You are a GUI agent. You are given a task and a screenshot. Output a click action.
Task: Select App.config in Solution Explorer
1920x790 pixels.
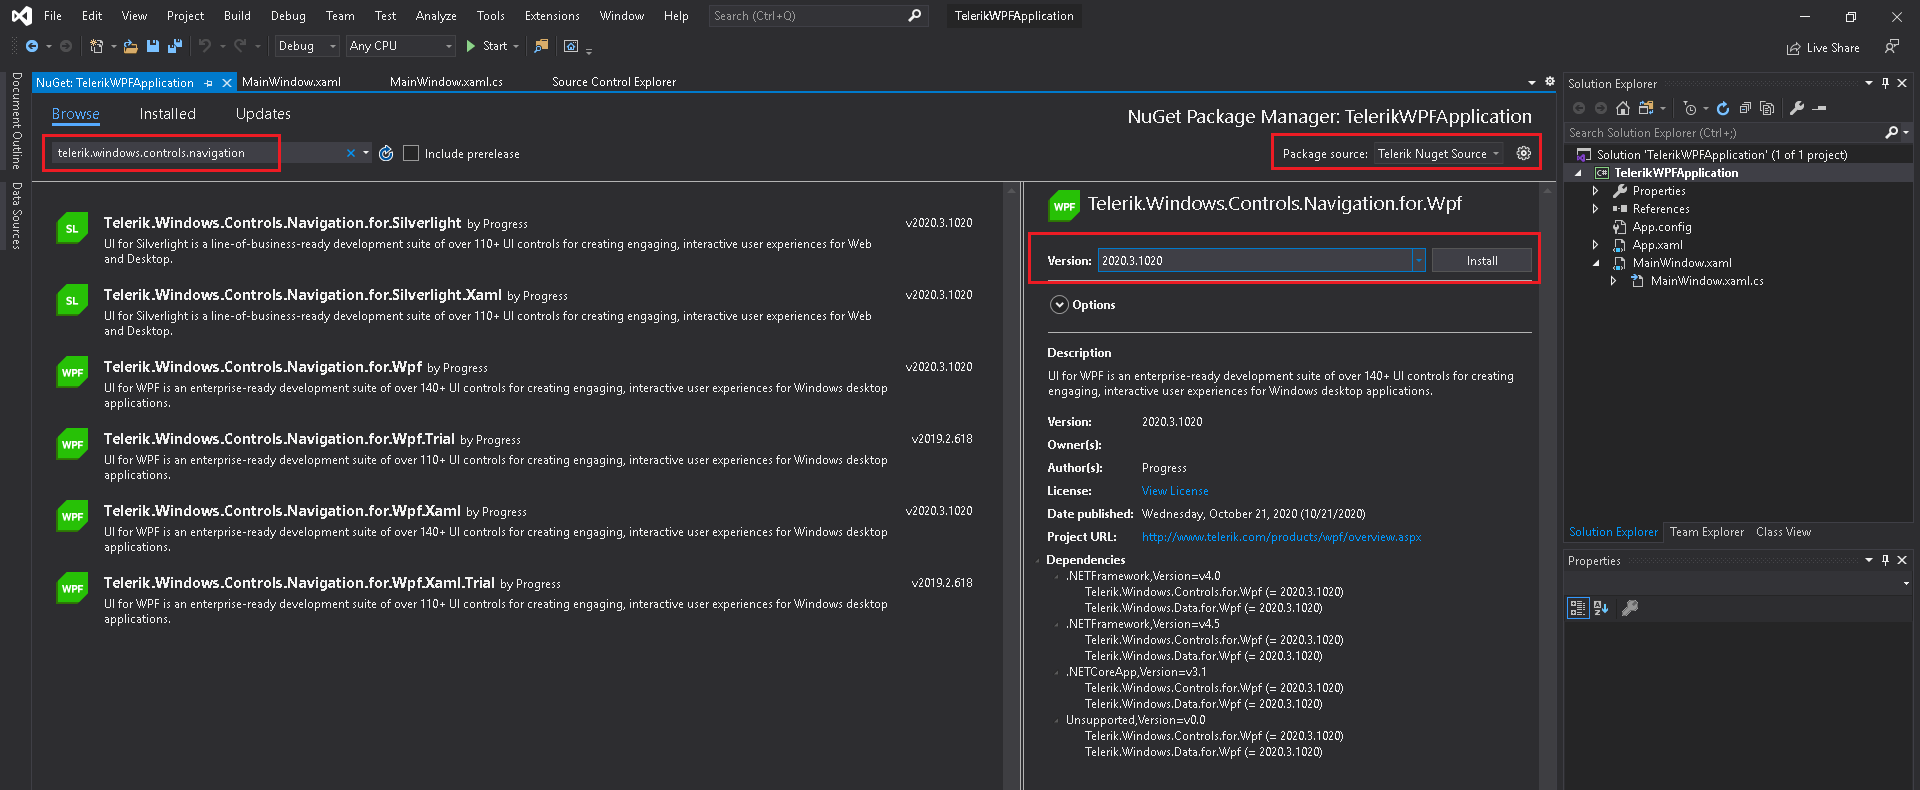tap(1661, 227)
